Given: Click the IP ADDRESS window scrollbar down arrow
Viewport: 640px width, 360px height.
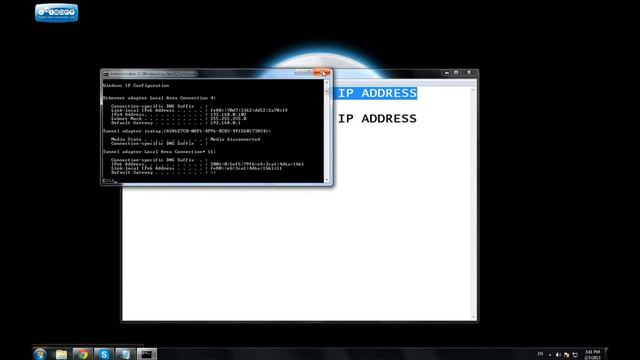Looking at the screenshot, I should pos(474,317).
